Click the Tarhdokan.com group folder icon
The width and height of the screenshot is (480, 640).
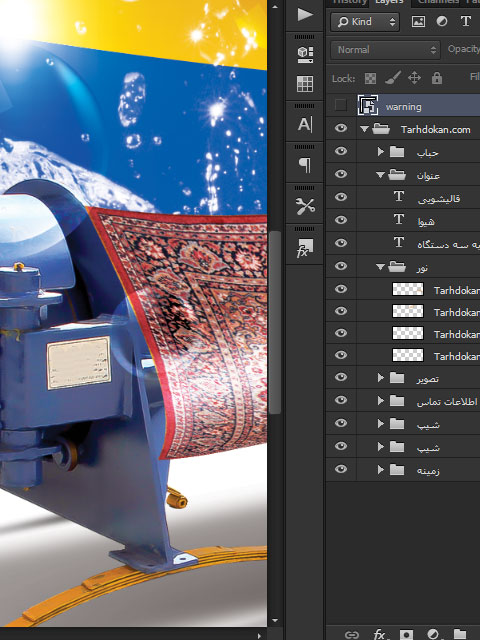point(381,129)
